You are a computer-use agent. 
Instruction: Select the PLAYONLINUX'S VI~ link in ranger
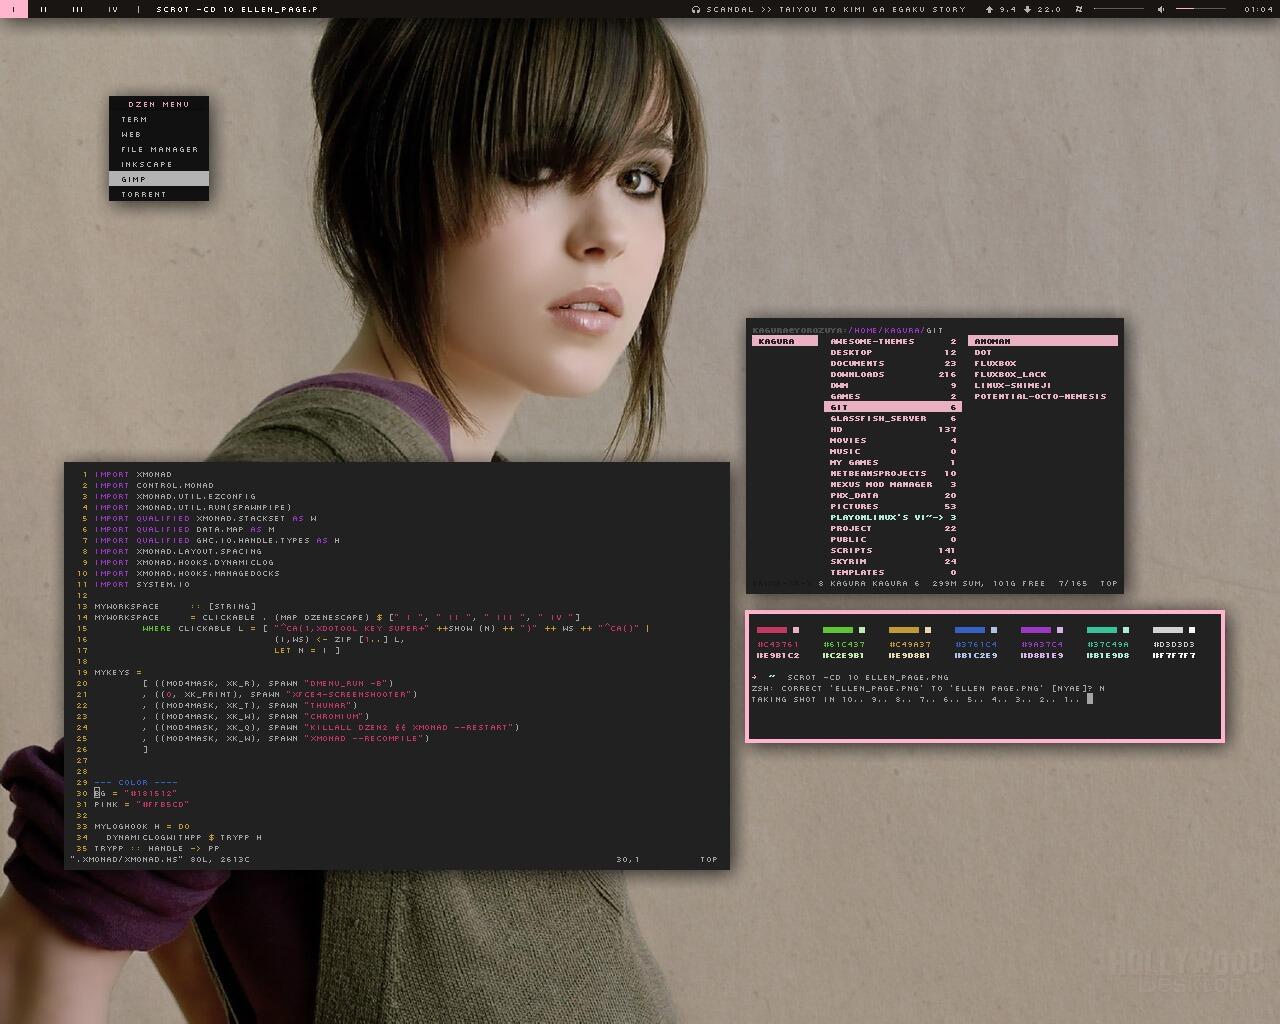(x=893, y=517)
